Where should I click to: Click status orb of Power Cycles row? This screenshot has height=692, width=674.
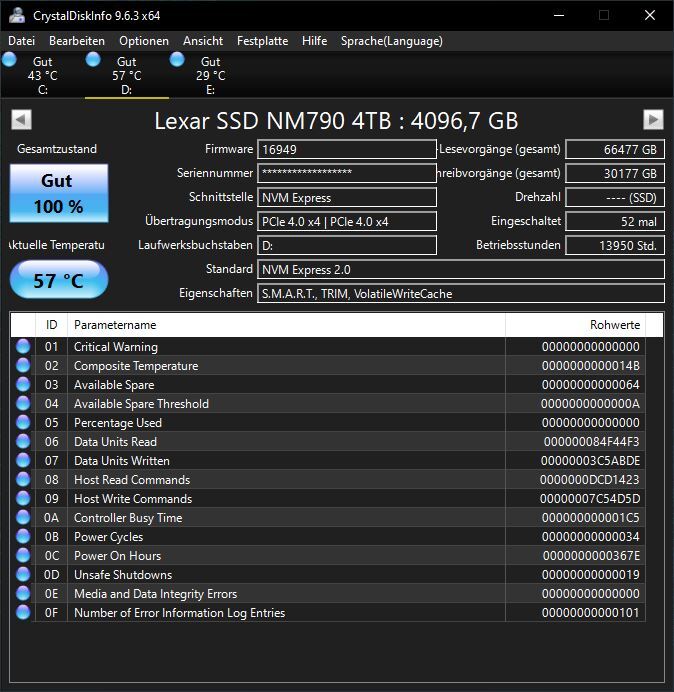[23, 536]
